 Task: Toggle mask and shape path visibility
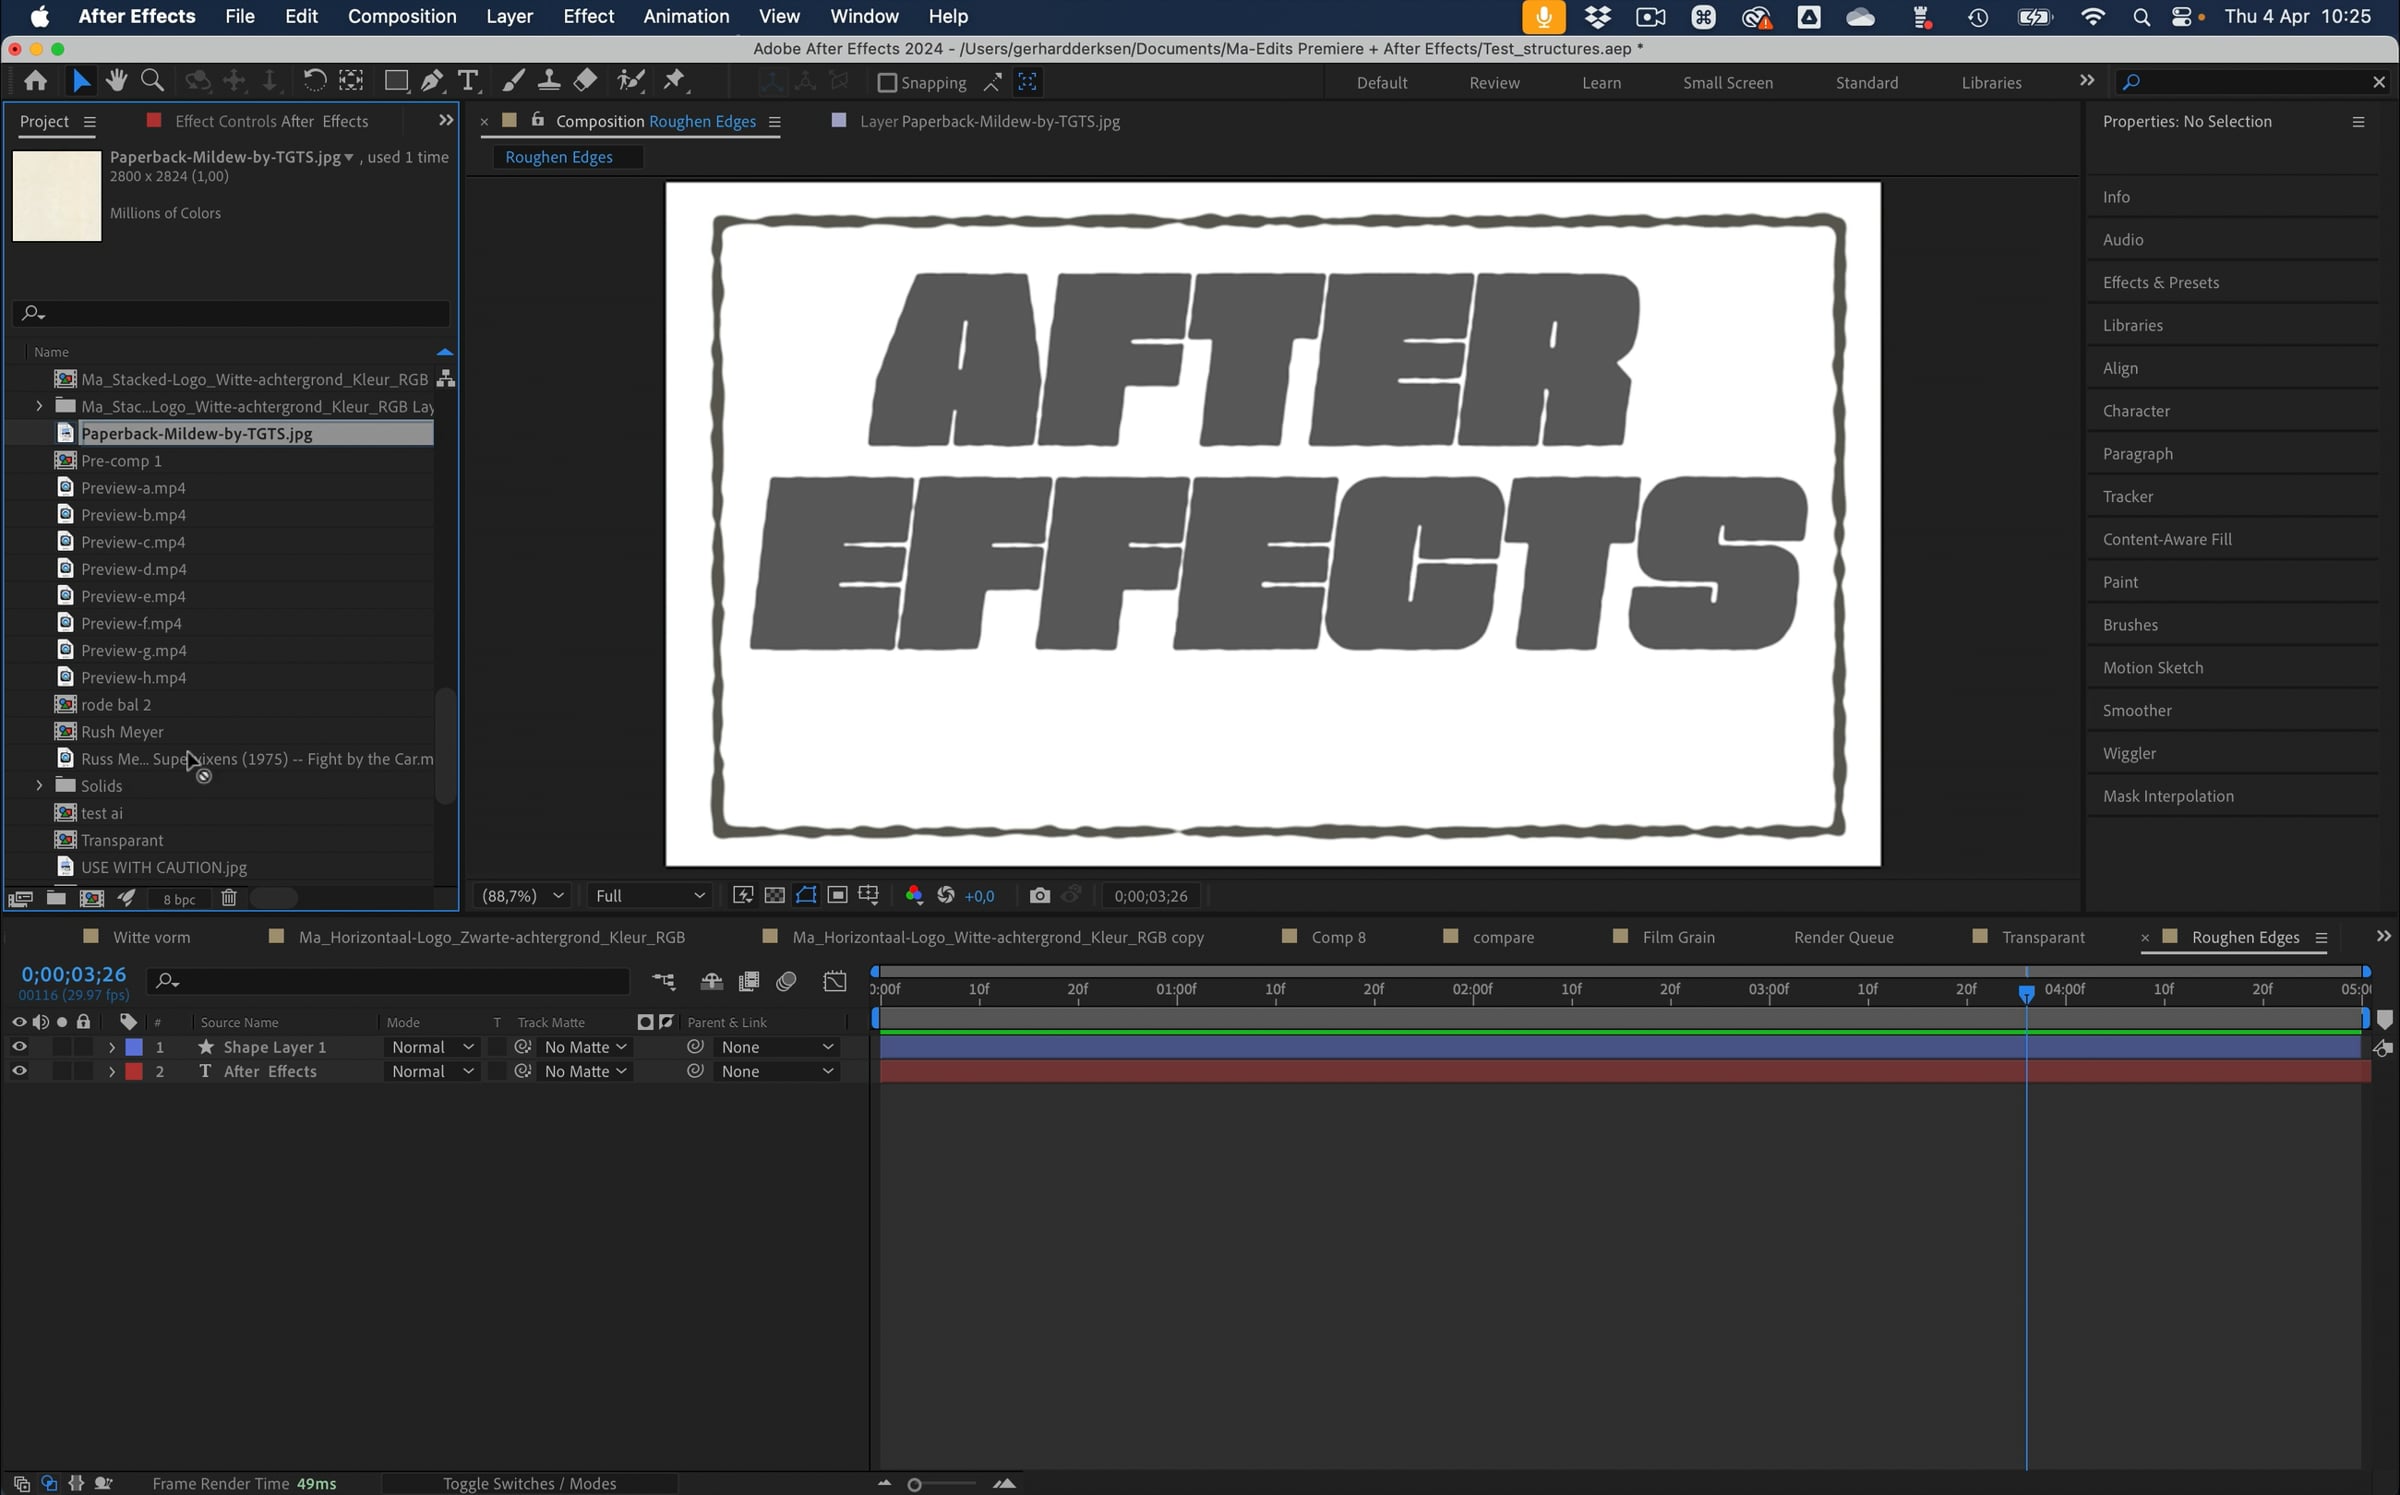tap(806, 896)
